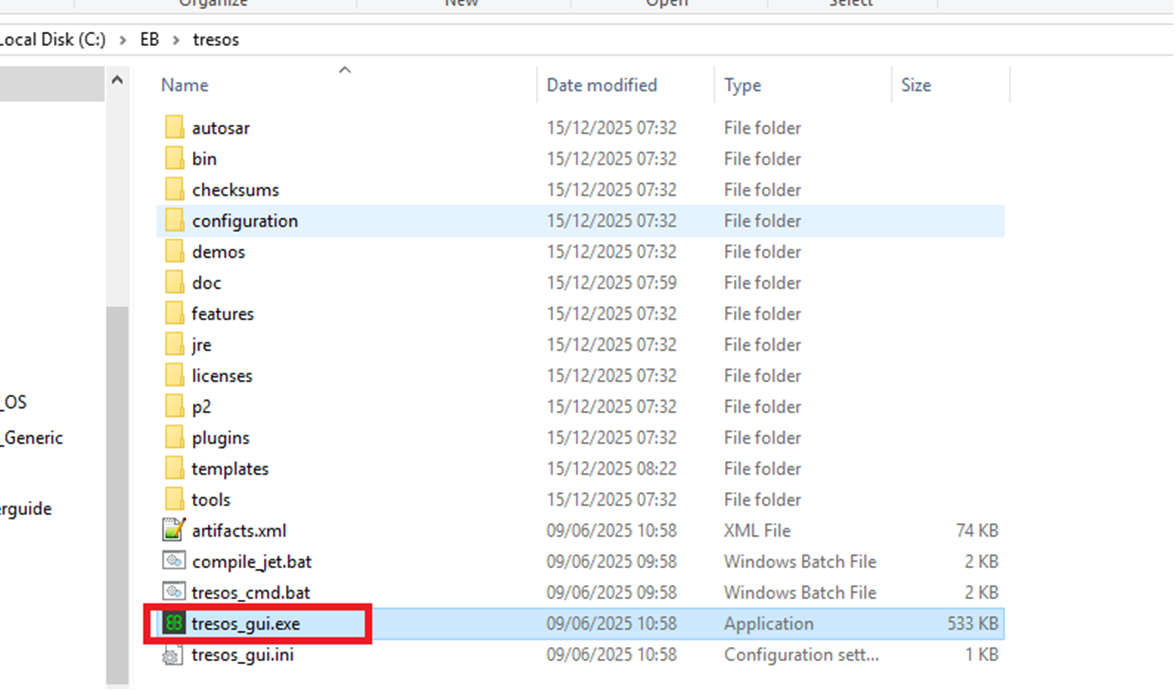Click the compile_jet.bat file icon

[x=174, y=562]
